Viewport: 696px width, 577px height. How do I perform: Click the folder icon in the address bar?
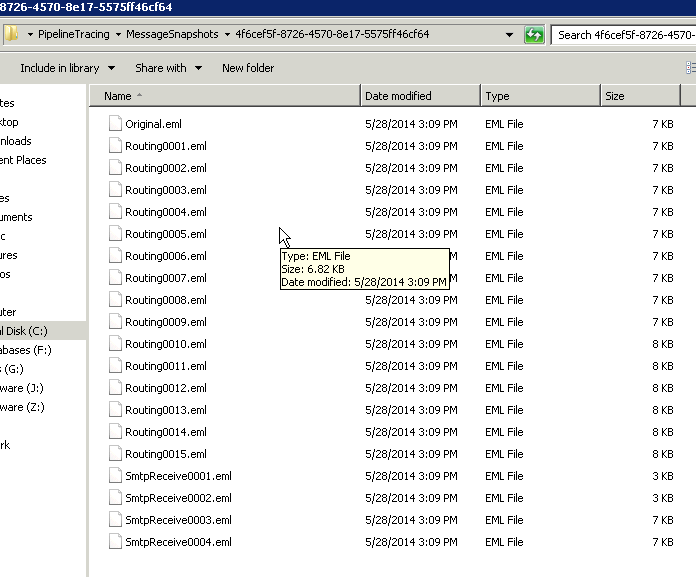(11, 34)
